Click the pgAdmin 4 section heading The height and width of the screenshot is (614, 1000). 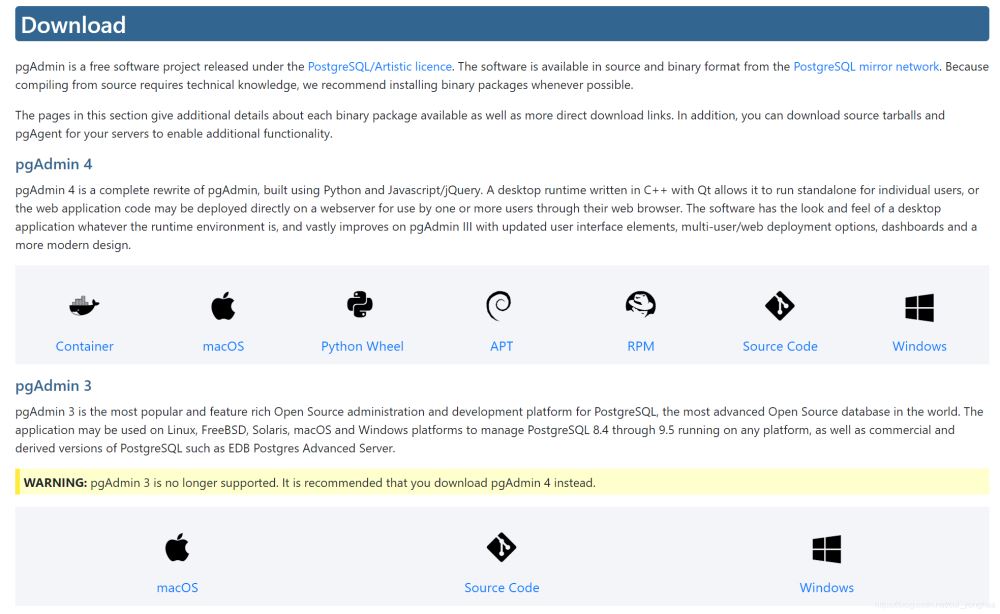click(54, 164)
